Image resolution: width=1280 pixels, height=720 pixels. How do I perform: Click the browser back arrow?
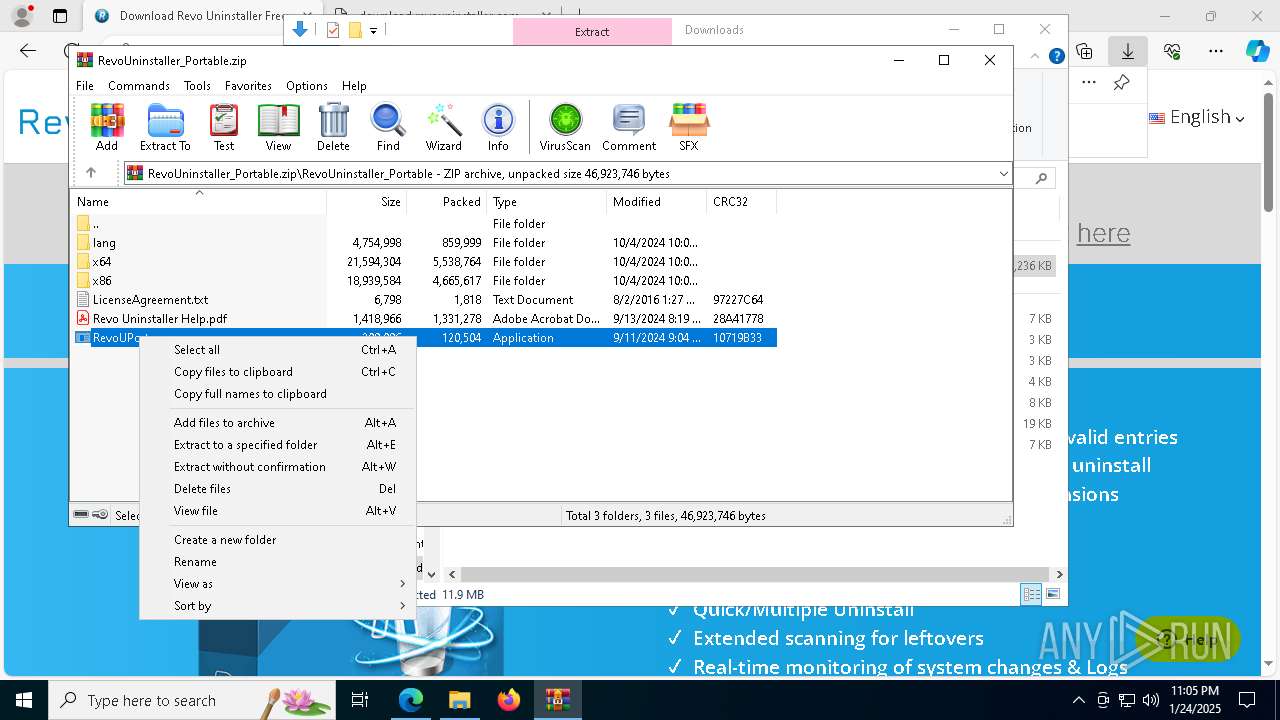coord(28,51)
